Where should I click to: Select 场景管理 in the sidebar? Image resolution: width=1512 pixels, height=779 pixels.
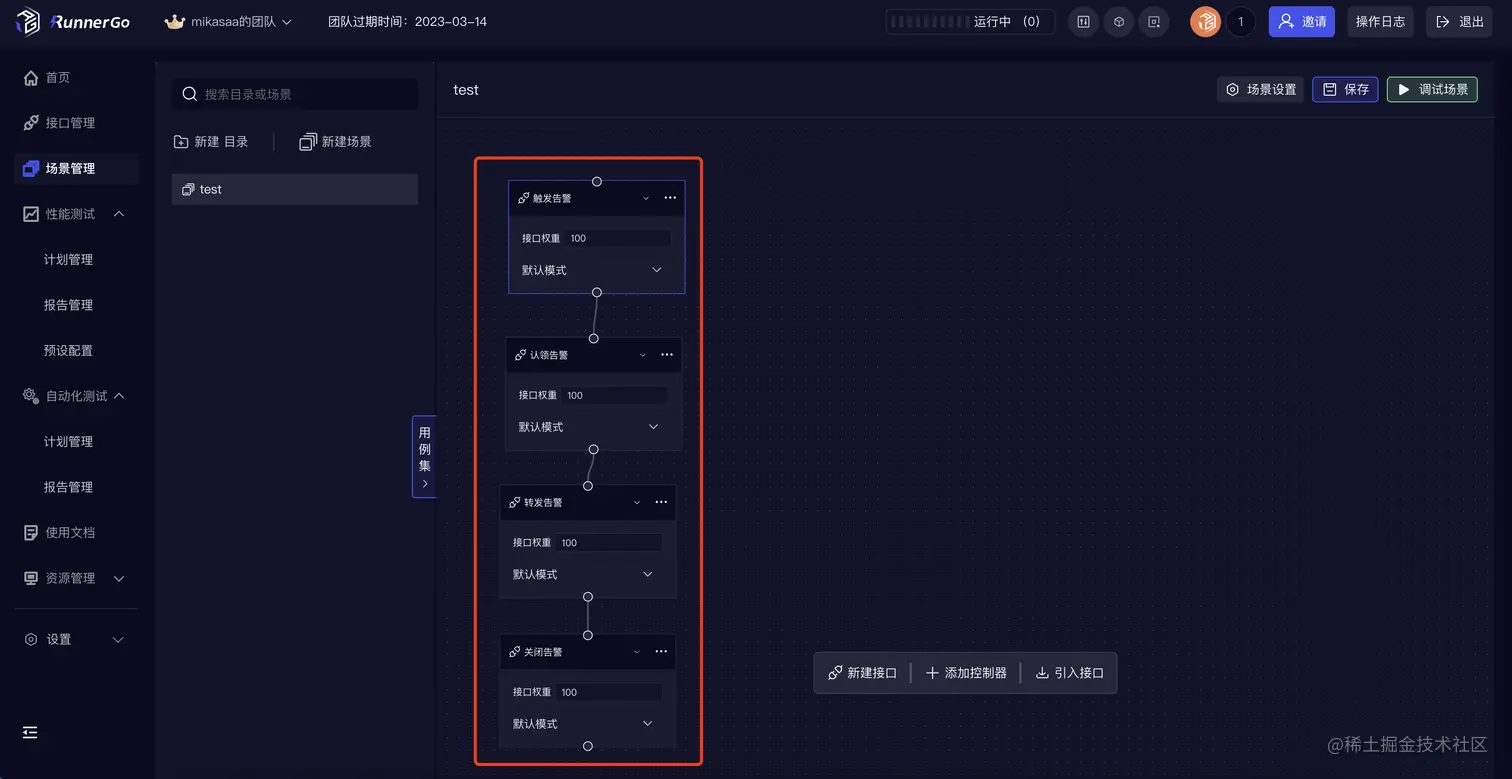76,168
